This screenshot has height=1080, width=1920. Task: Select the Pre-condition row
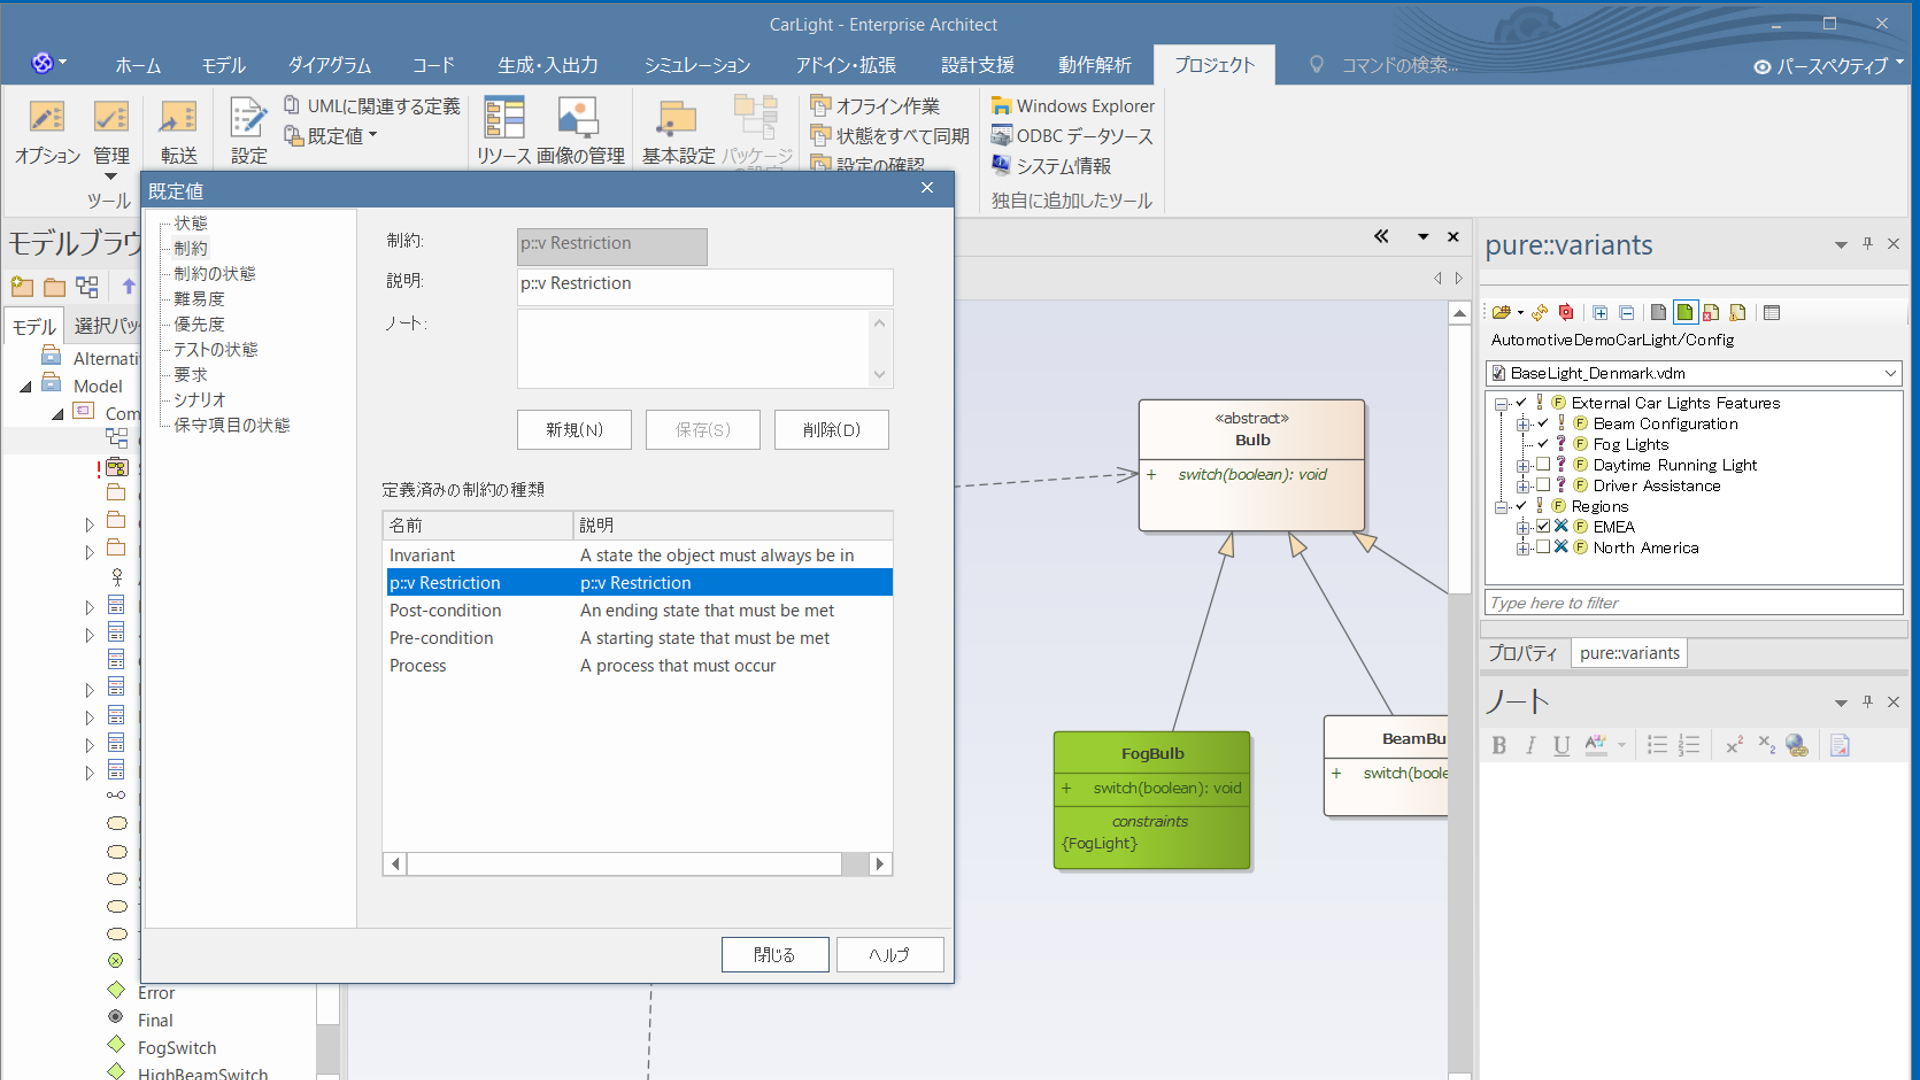(x=638, y=638)
